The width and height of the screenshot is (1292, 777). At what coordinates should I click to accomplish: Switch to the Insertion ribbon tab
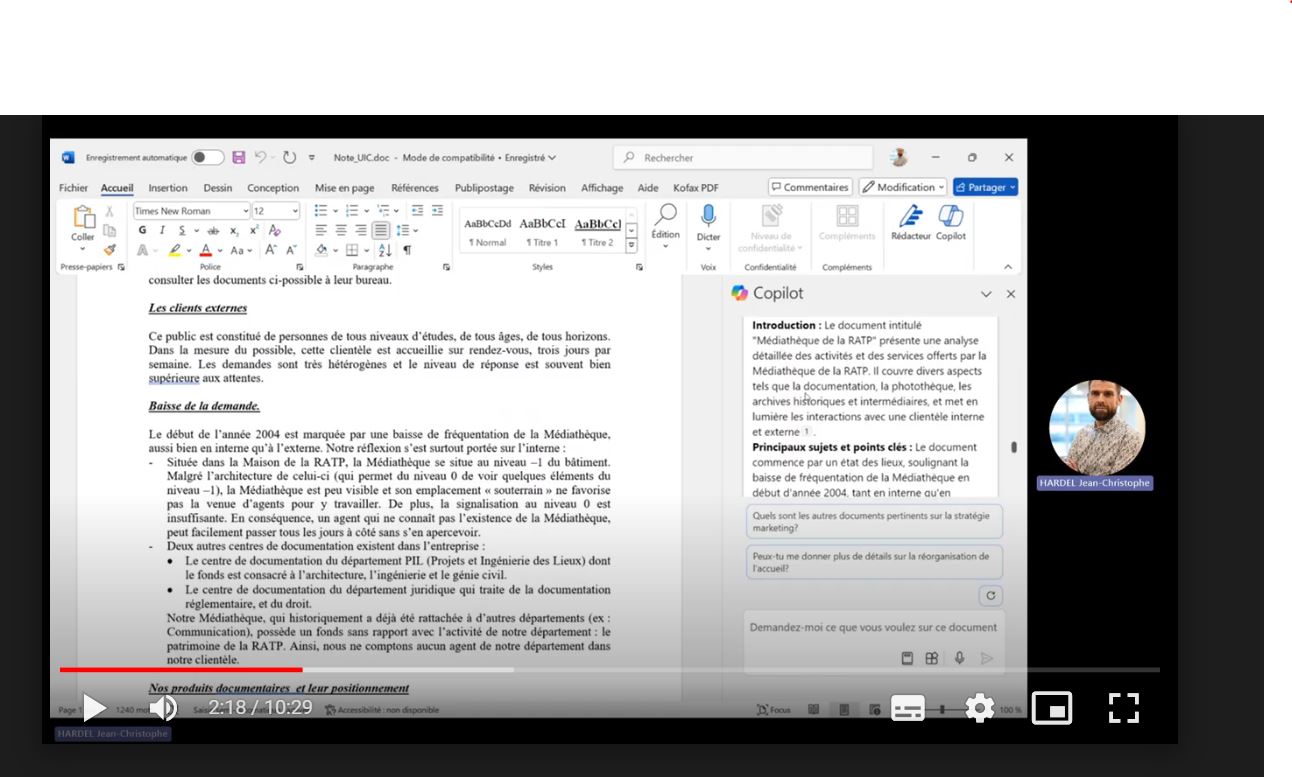click(x=168, y=188)
